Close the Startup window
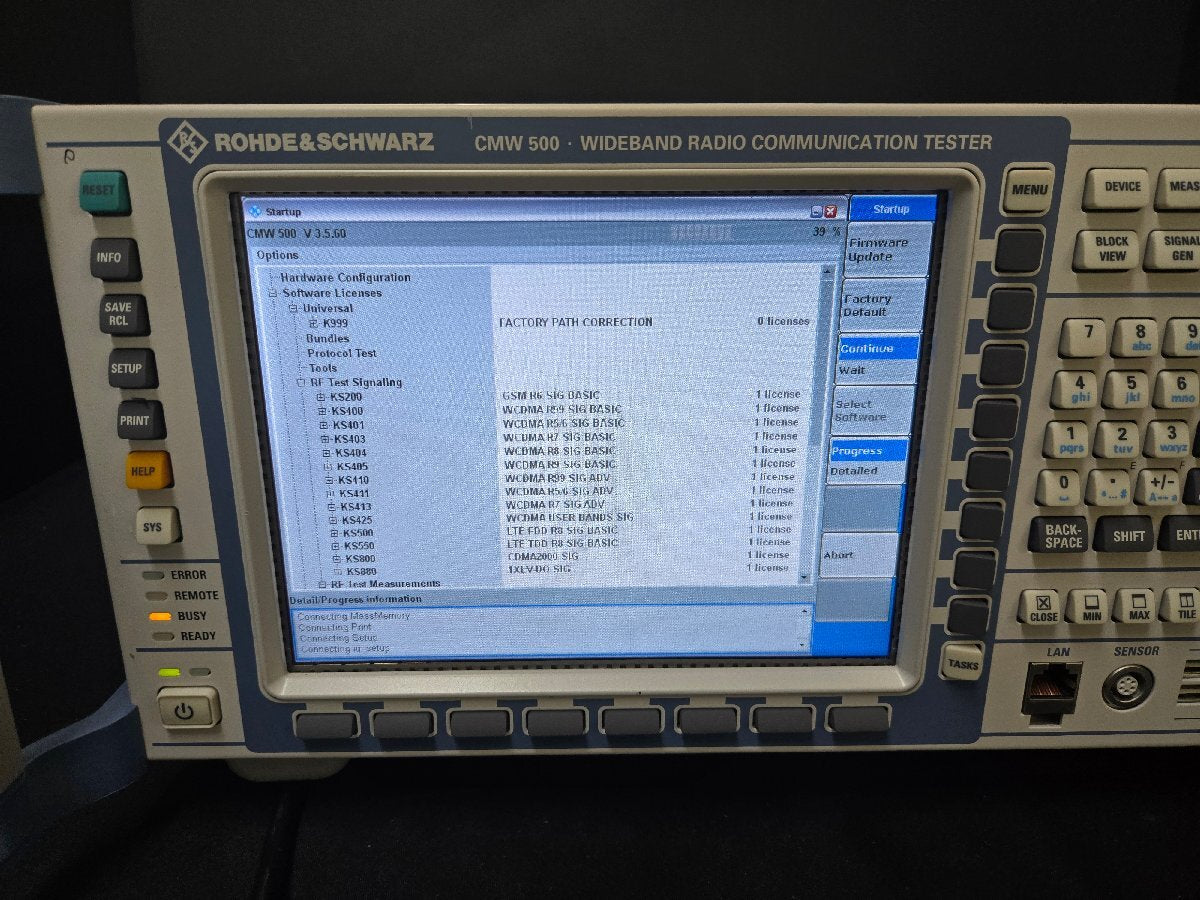Screen dimensions: 1200x900 [x=830, y=211]
